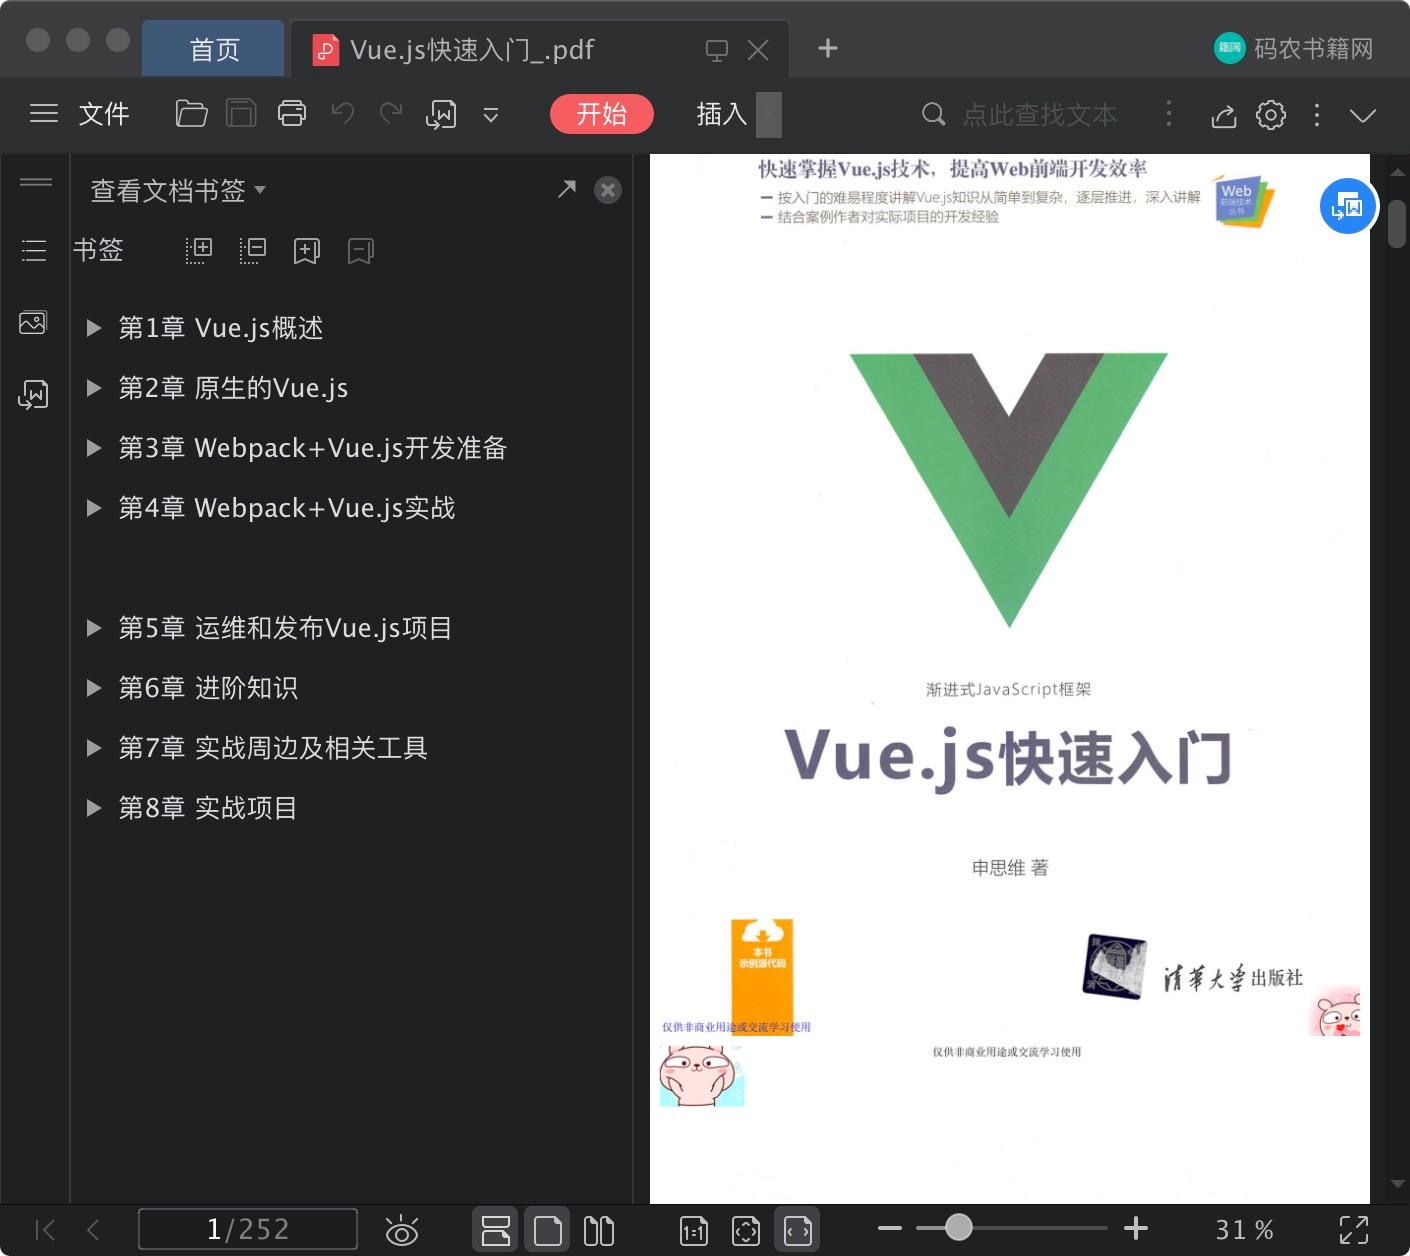Close the Vue.js快速入门_.pdf tab
This screenshot has width=1410, height=1256.
[758, 50]
